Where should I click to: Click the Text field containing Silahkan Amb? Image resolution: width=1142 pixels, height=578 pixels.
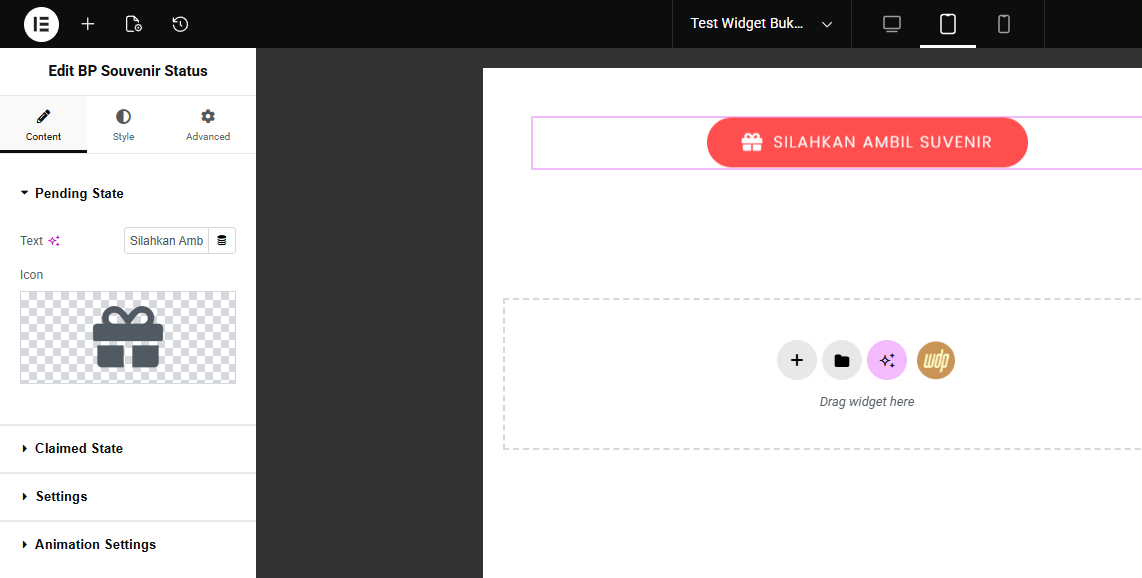click(166, 241)
